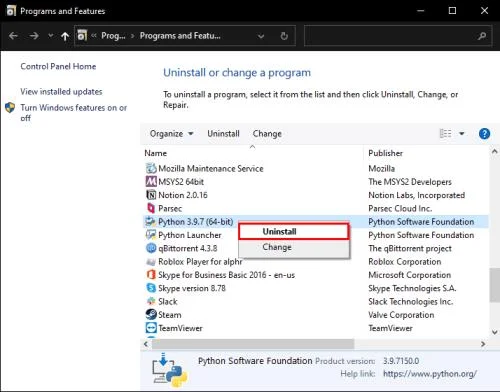Select the Slack icon
500x392 pixels.
[151, 301]
